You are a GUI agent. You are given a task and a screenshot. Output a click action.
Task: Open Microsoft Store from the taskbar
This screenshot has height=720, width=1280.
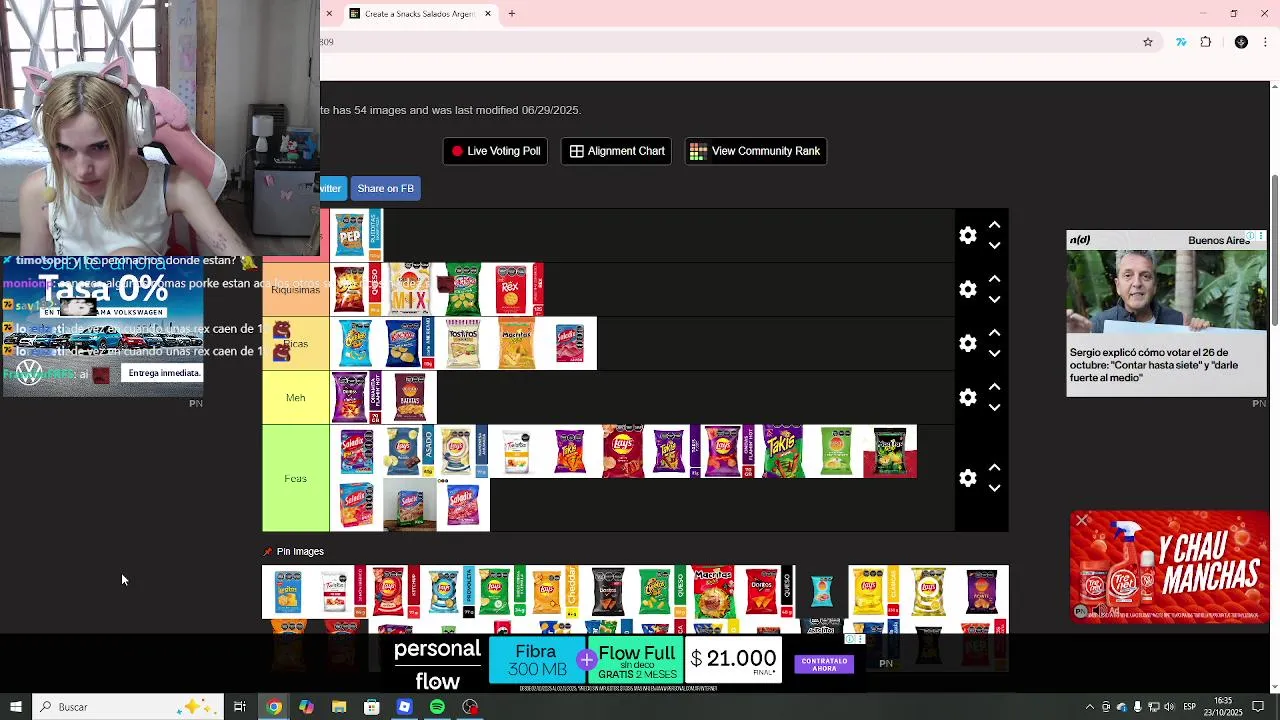click(x=372, y=707)
